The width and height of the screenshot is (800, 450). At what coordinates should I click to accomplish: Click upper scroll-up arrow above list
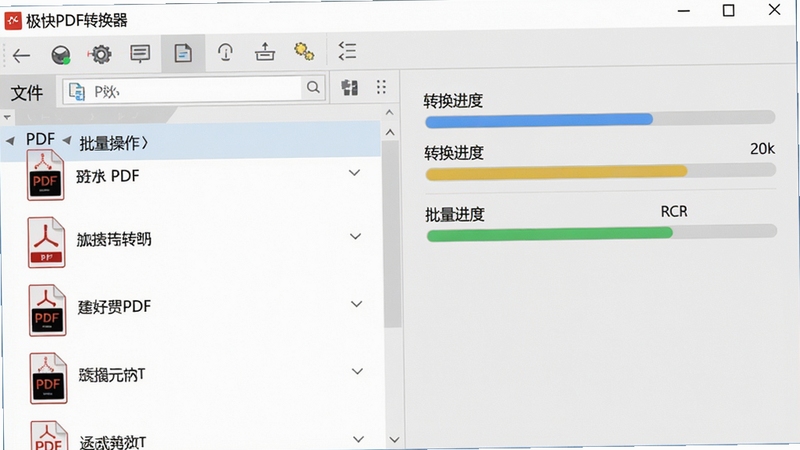[389, 112]
